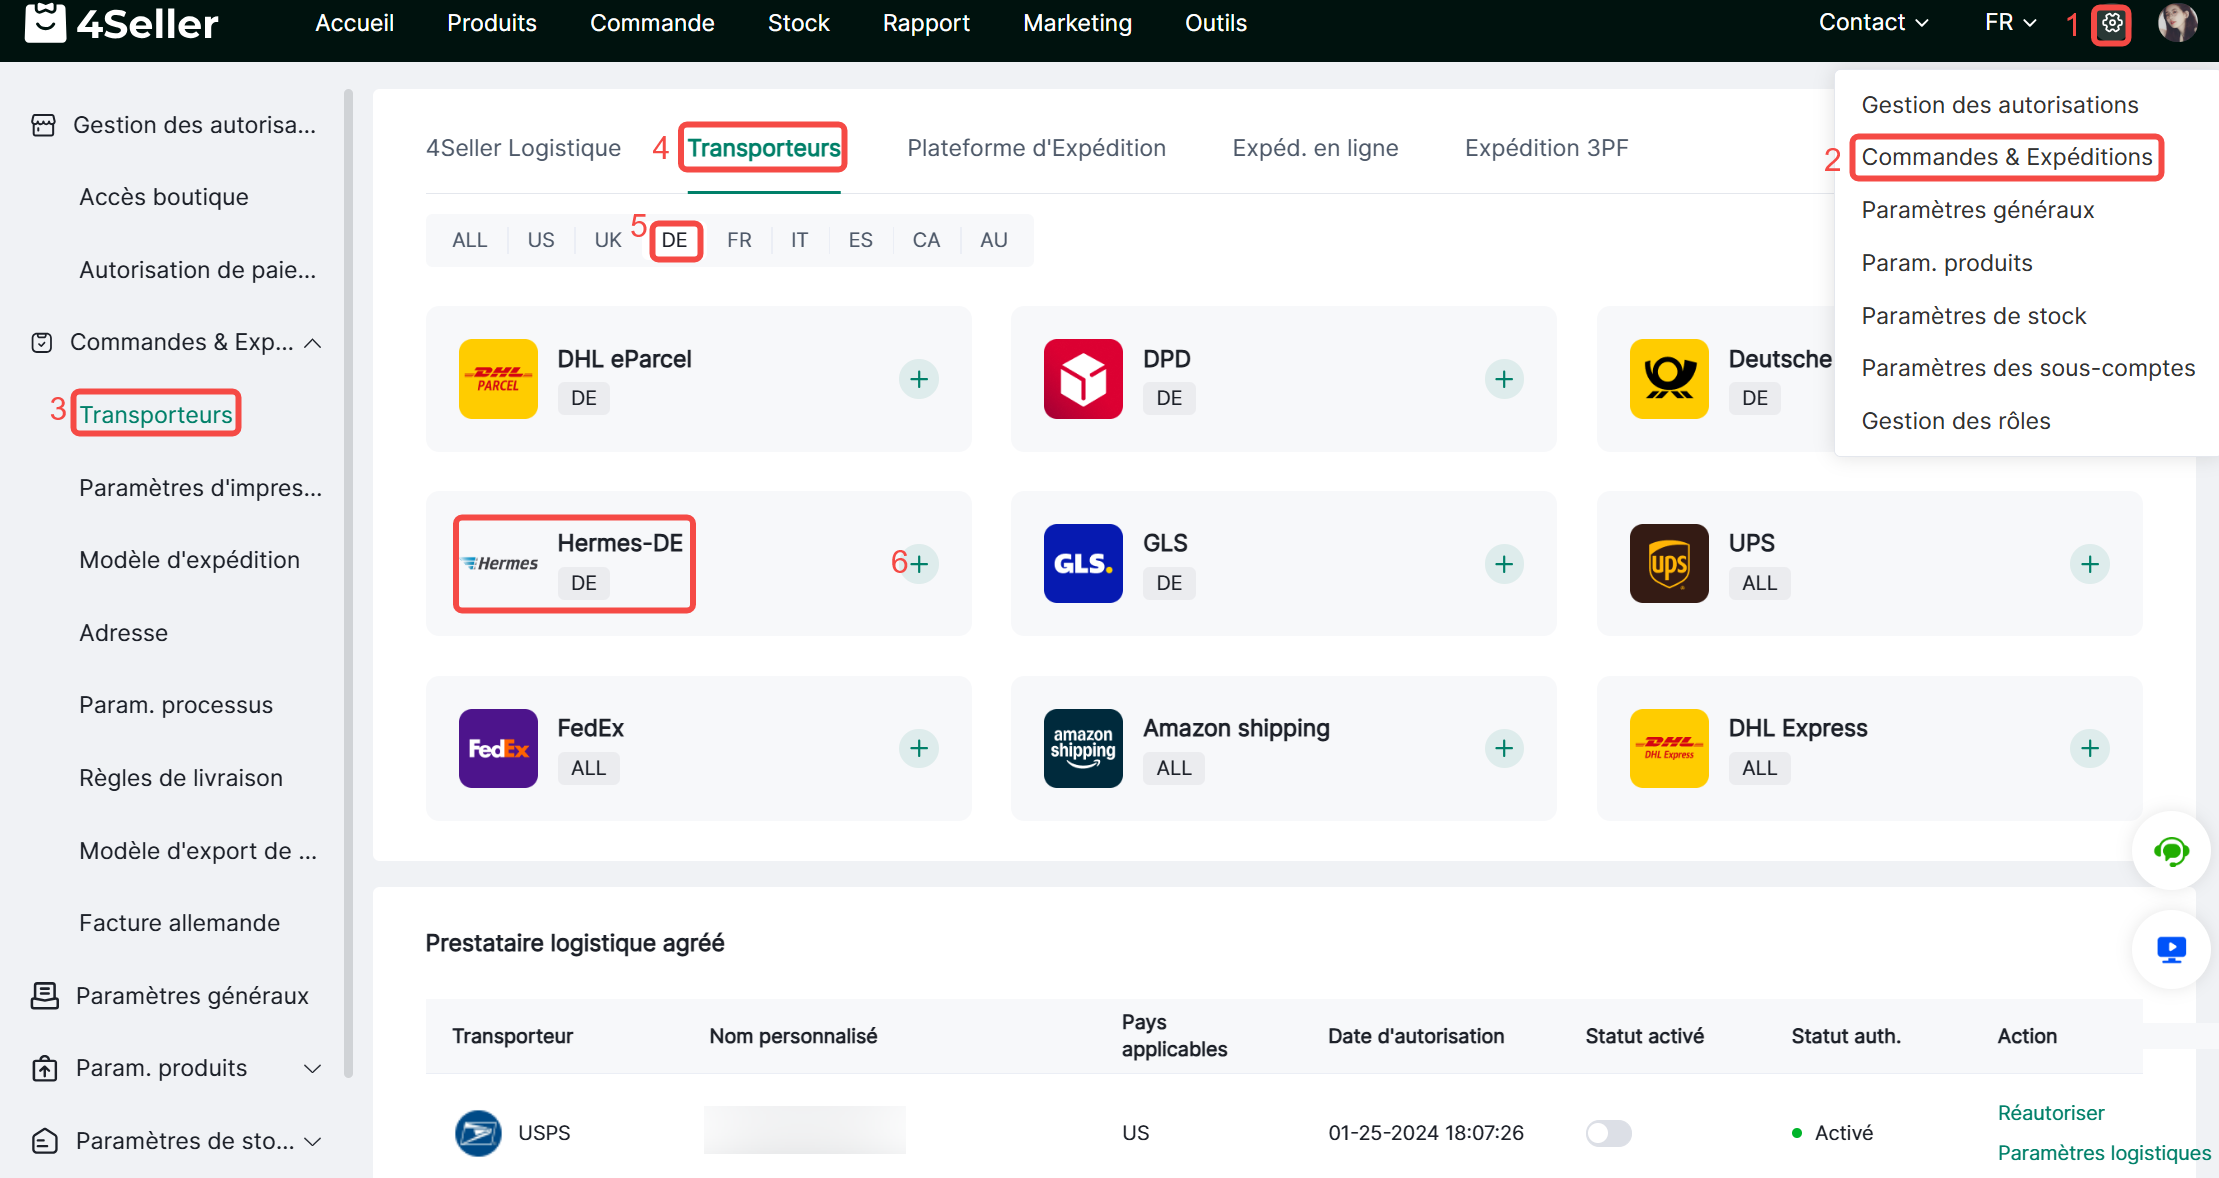Add the DHL eParcel carrier with plus icon

(918, 379)
